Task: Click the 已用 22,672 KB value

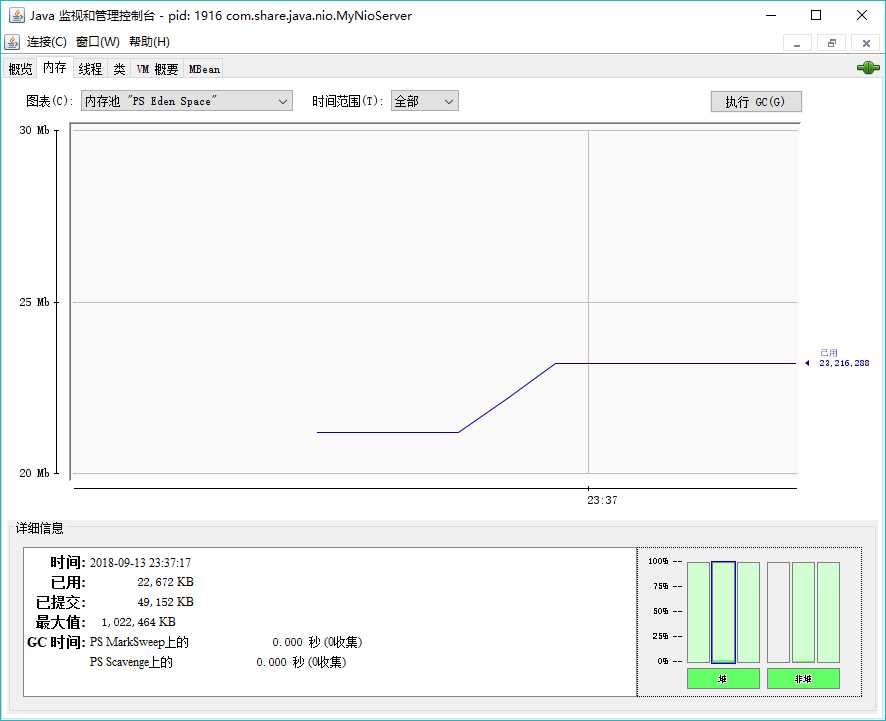Action: pyautogui.click(x=166, y=582)
